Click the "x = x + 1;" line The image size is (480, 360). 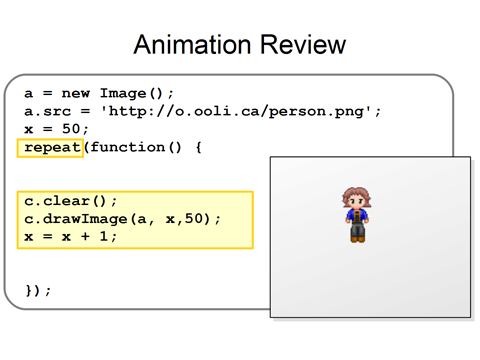[71, 237]
